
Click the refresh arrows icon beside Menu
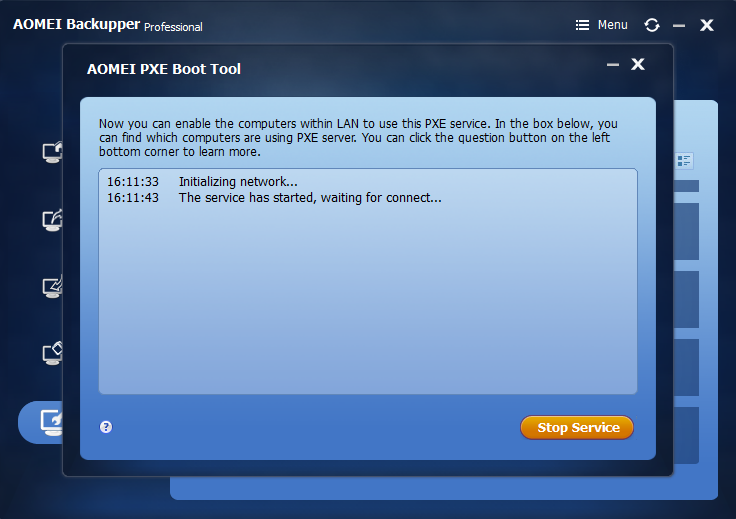652,25
